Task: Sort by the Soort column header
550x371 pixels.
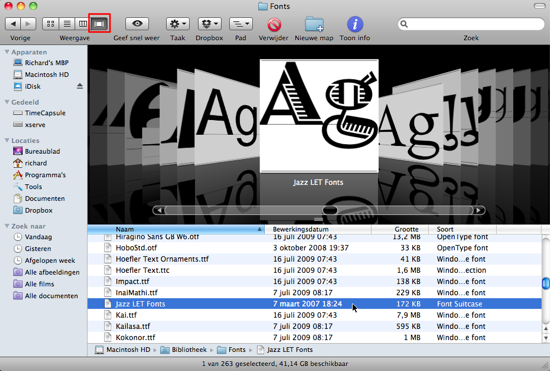Action: pos(463,229)
